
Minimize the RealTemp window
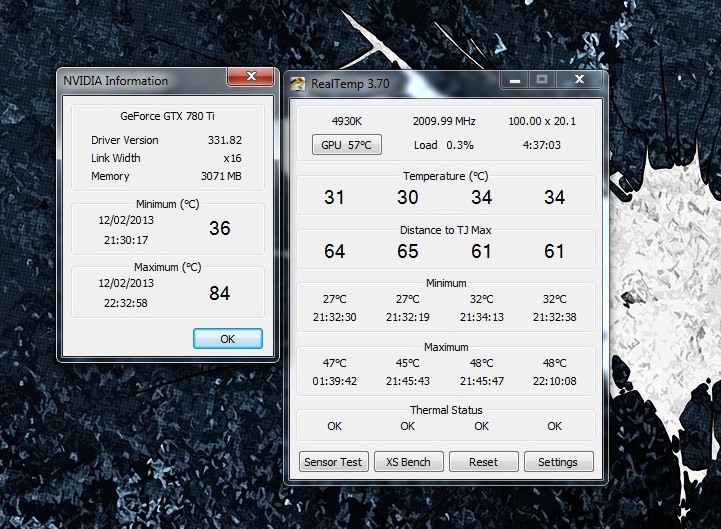click(x=515, y=80)
